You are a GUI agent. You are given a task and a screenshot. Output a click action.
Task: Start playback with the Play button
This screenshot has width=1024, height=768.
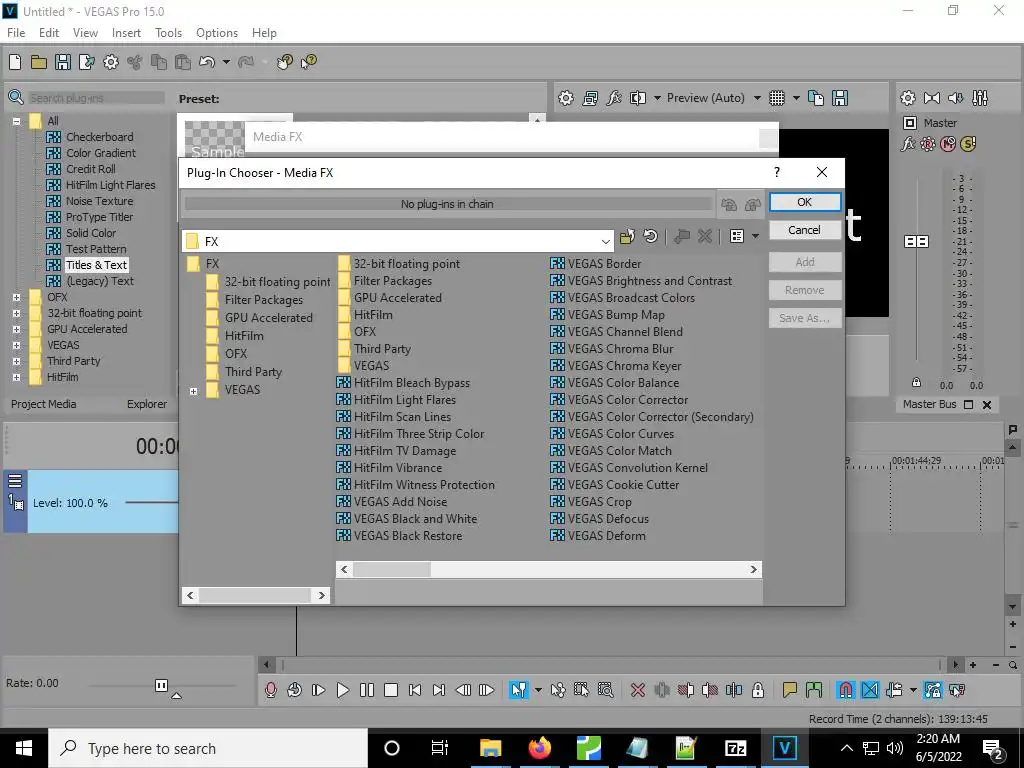[342, 690]
